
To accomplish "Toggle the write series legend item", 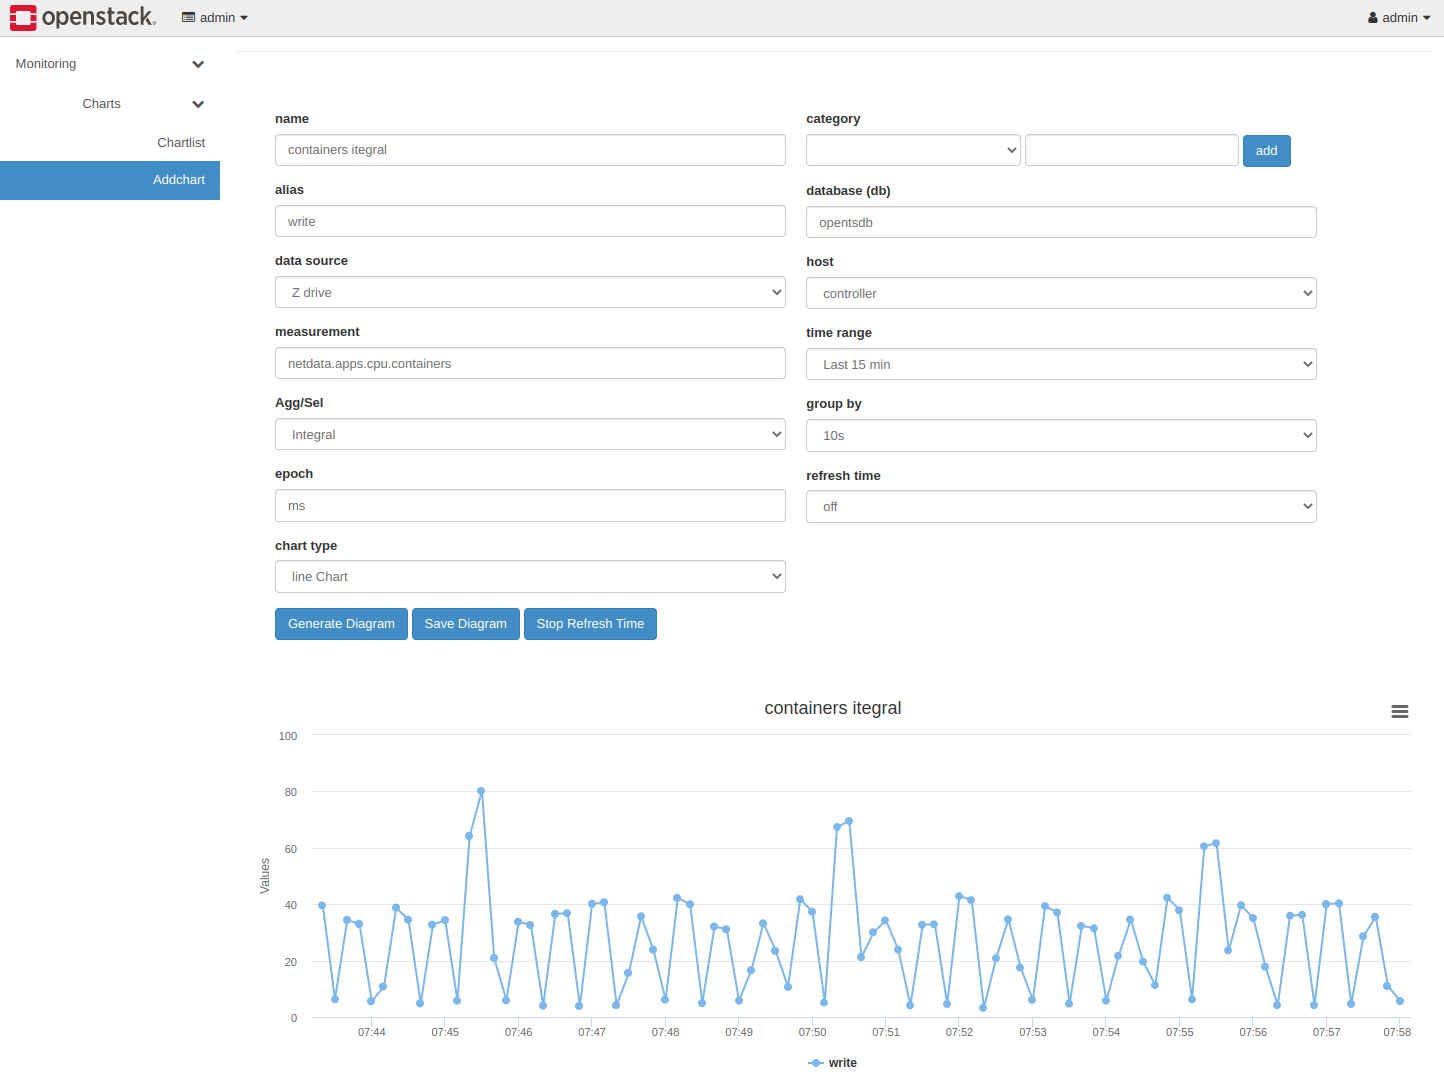I will tap(832, 1062).
